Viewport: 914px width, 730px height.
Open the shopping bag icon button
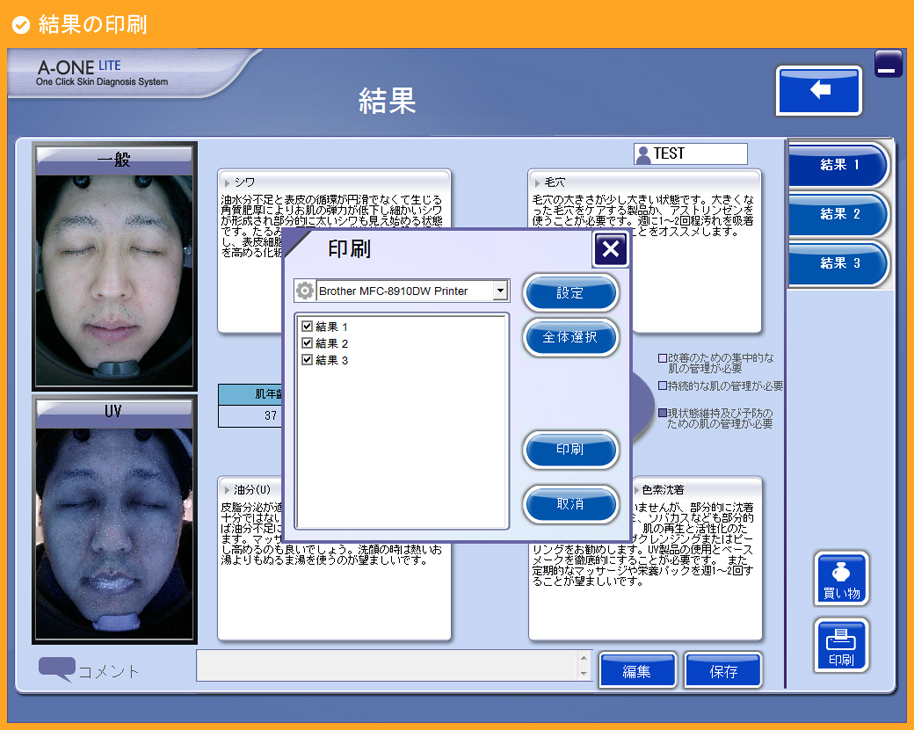(x=841, y=578)
